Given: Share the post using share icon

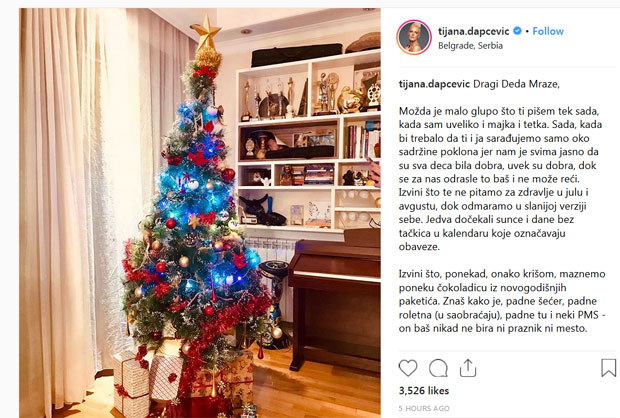Looking at the screenshot, I should [x=468, y=368].
